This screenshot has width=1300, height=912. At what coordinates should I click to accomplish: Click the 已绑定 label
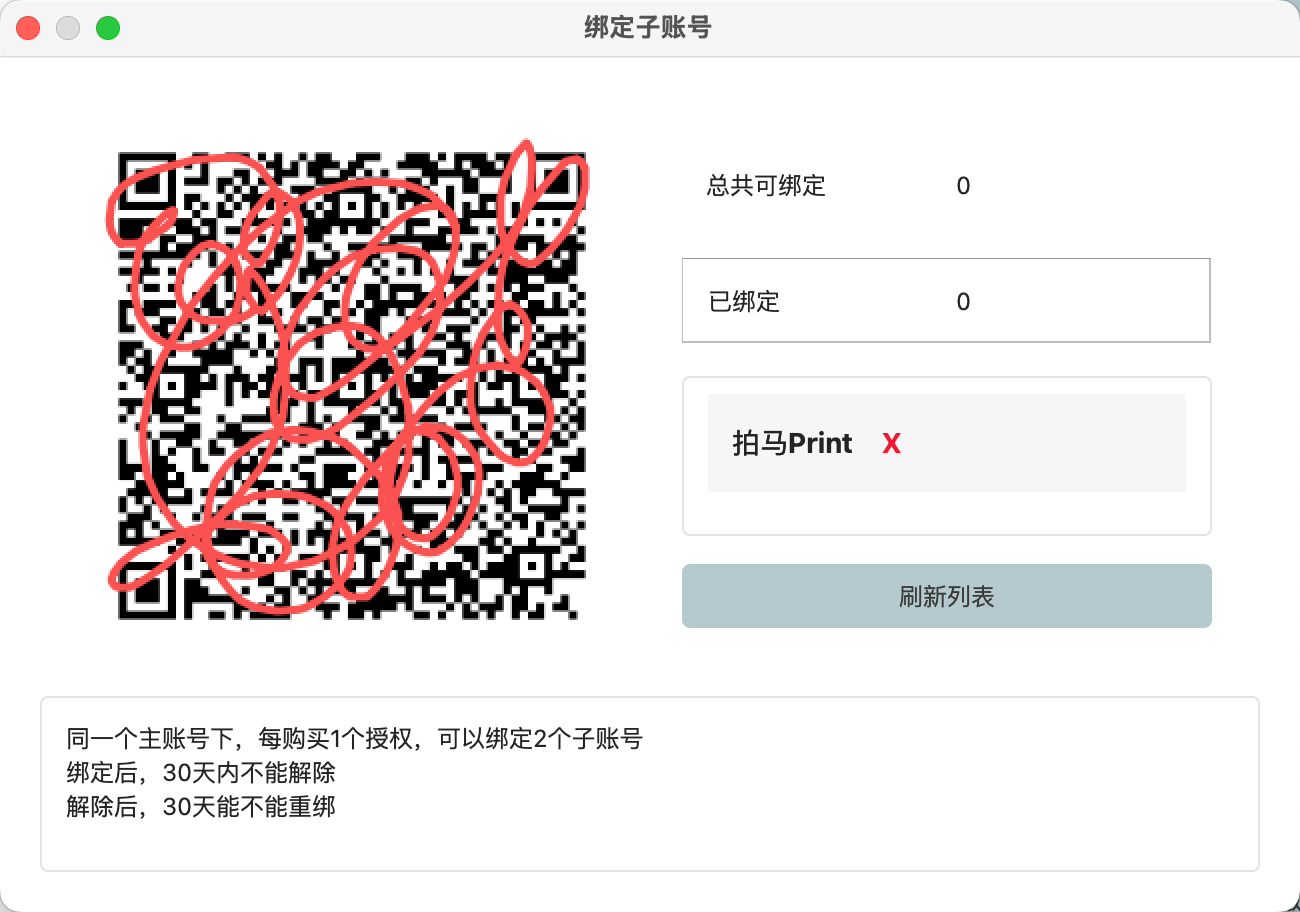click(x=744, y=302)
